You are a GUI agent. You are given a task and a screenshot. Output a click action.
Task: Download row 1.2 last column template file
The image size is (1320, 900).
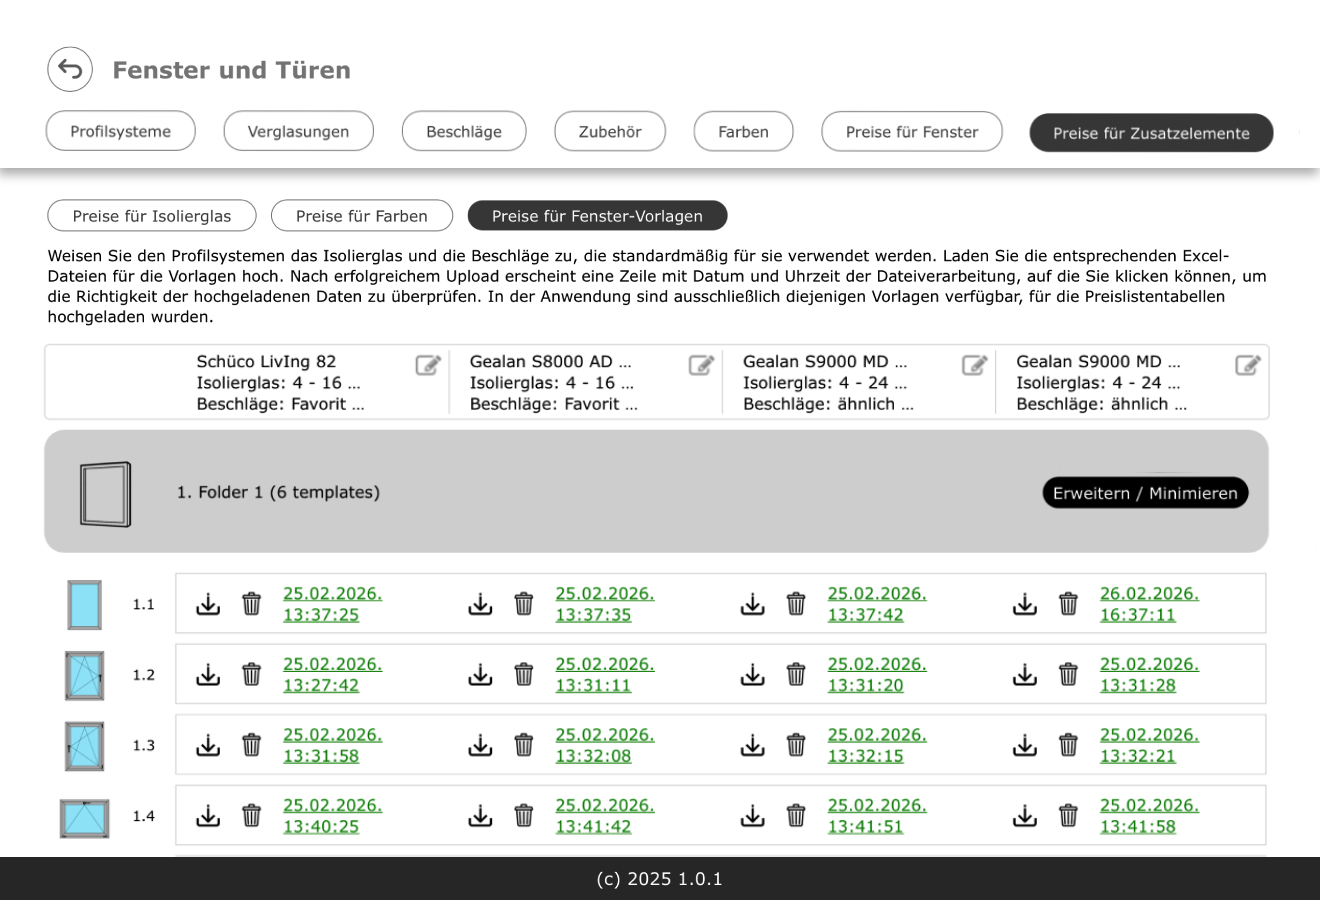point(1025,675)
